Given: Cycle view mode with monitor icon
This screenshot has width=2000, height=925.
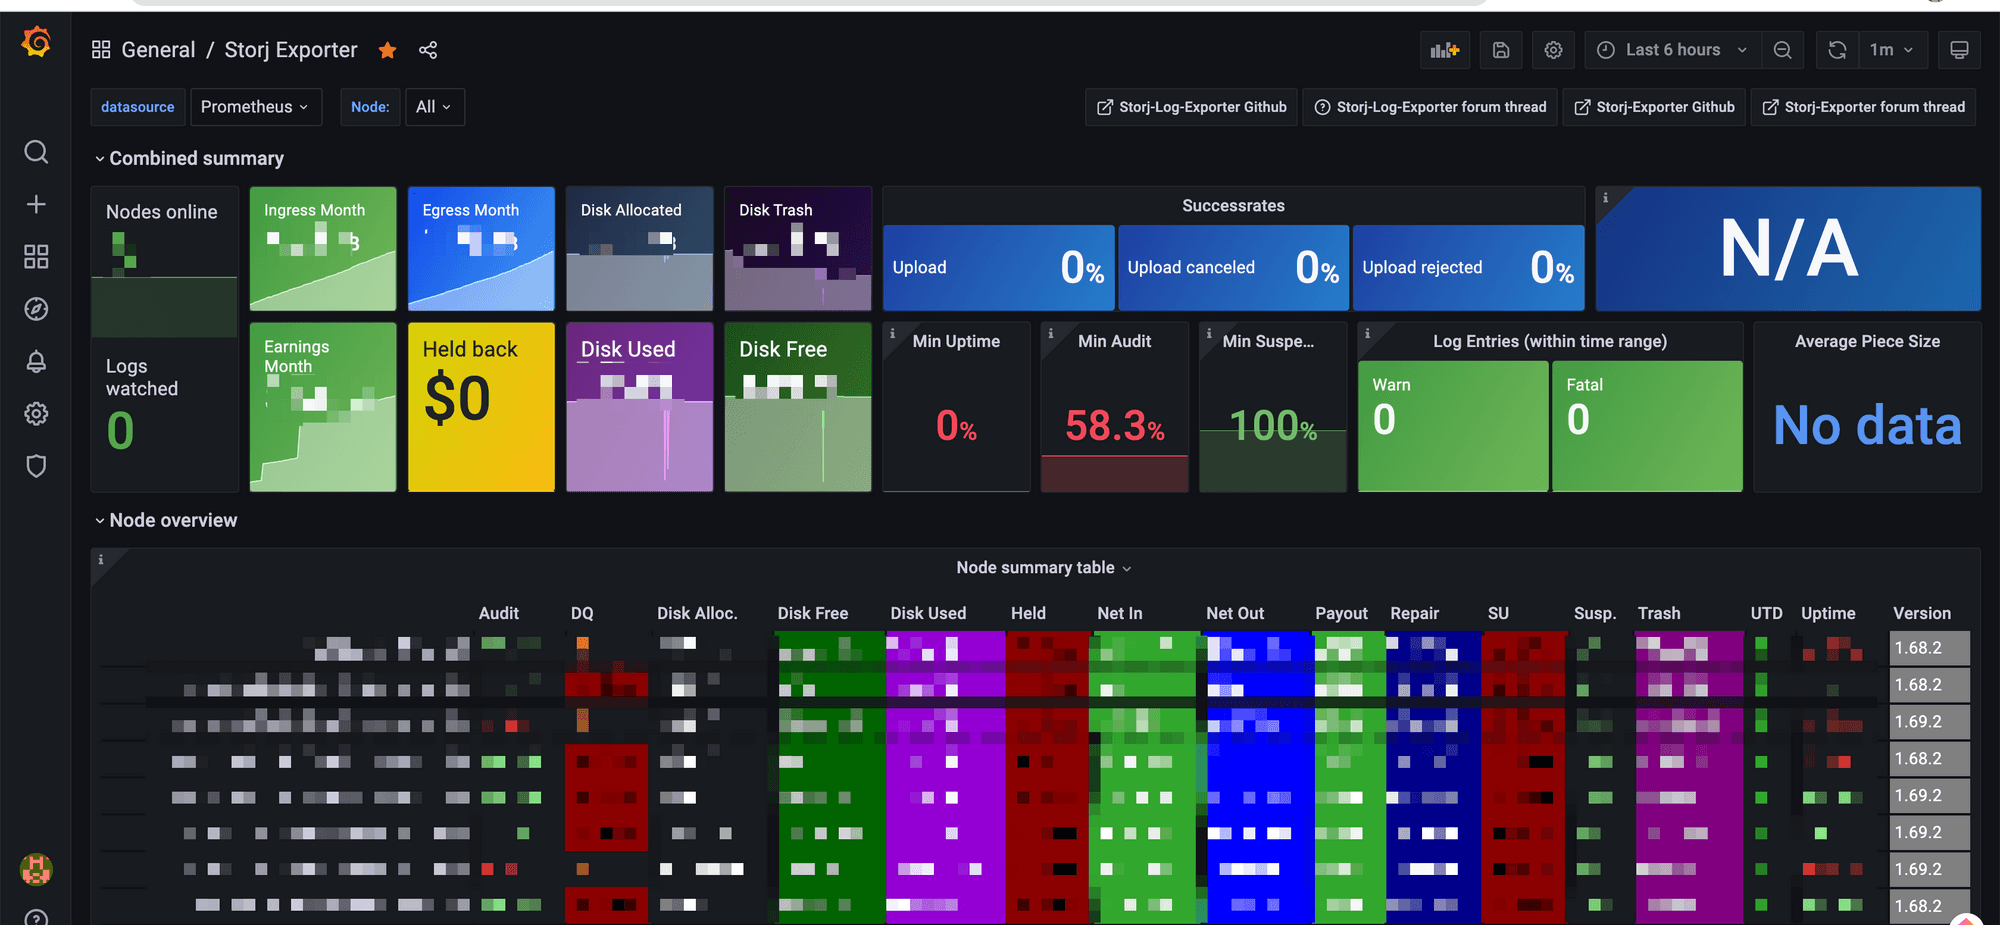Looking at the screenshot, I should [x=1959, y=50].
